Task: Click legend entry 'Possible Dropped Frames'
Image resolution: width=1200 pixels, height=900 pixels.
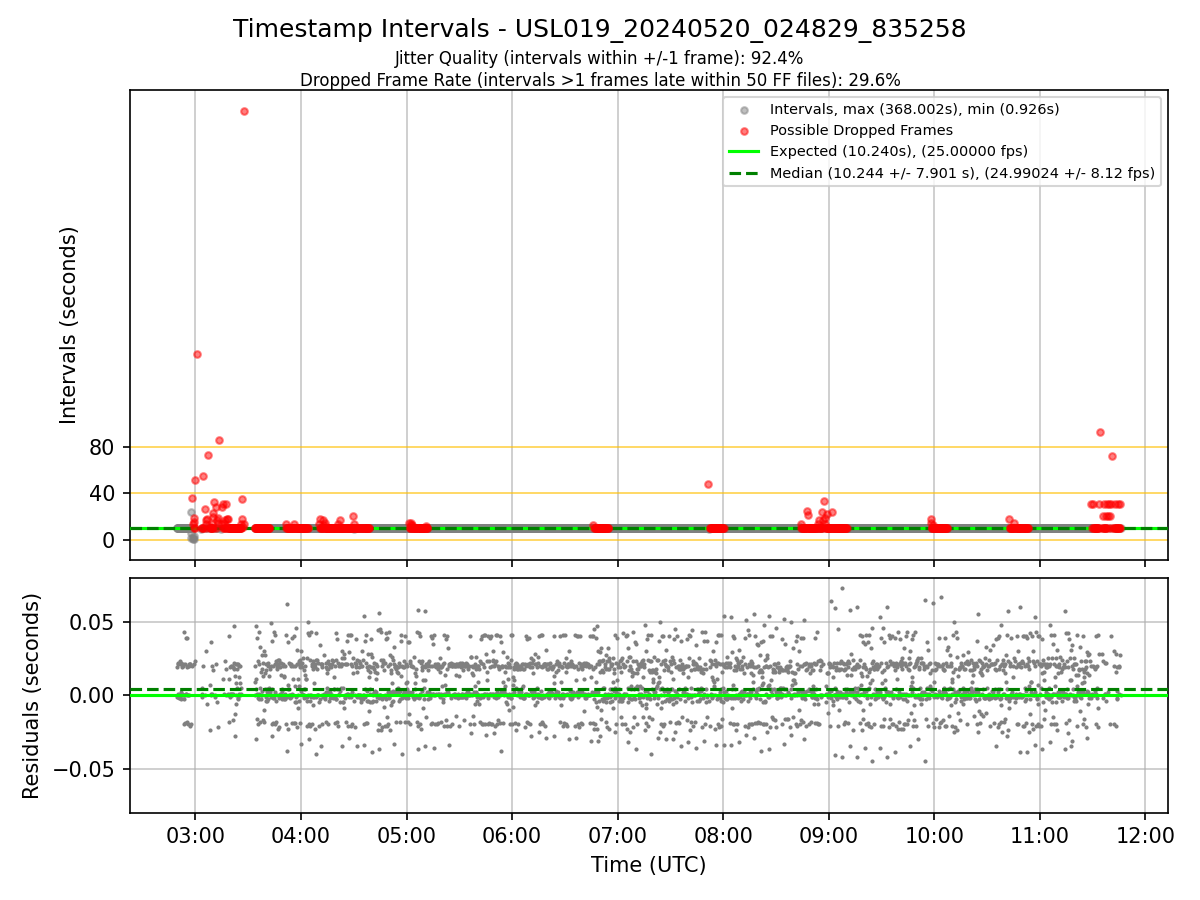Action: [x=861, y=130]
